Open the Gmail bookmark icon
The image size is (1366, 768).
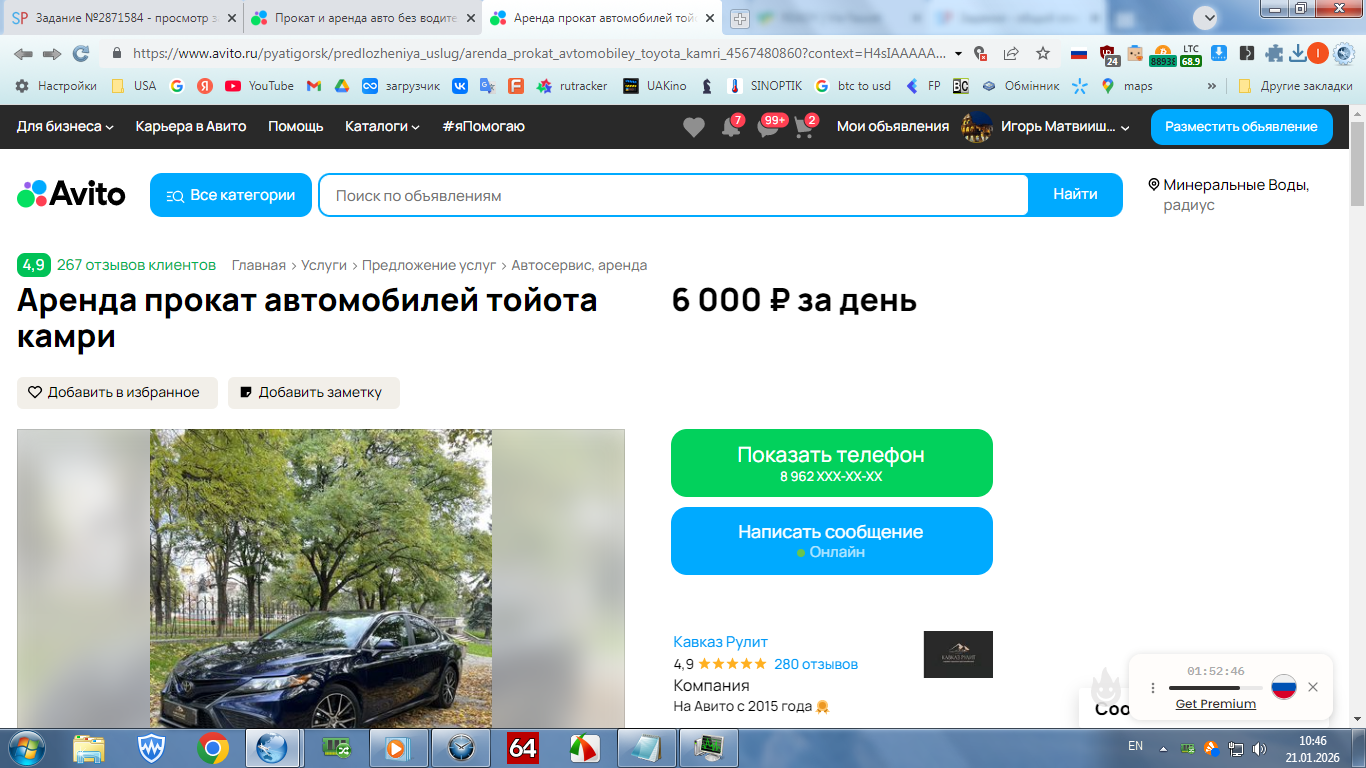[313, 86]
